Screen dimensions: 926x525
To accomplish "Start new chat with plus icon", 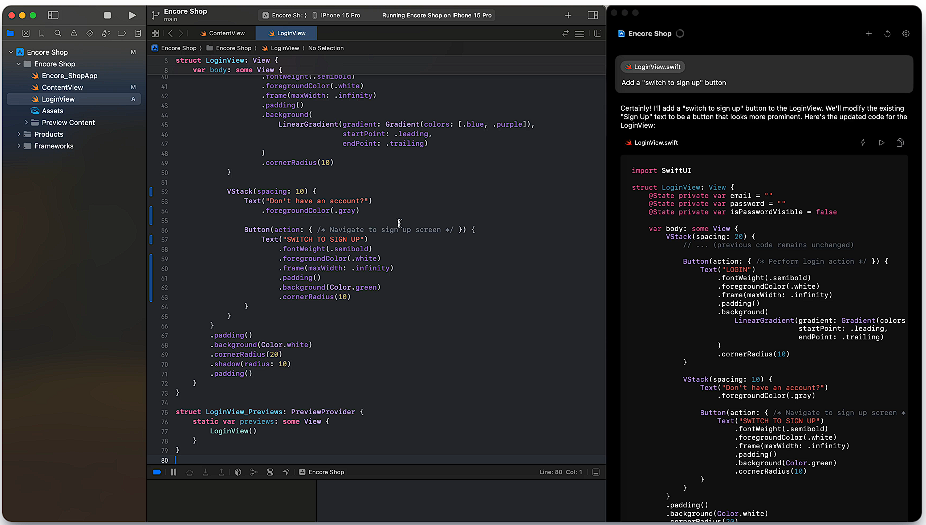I will coord(868,34).
